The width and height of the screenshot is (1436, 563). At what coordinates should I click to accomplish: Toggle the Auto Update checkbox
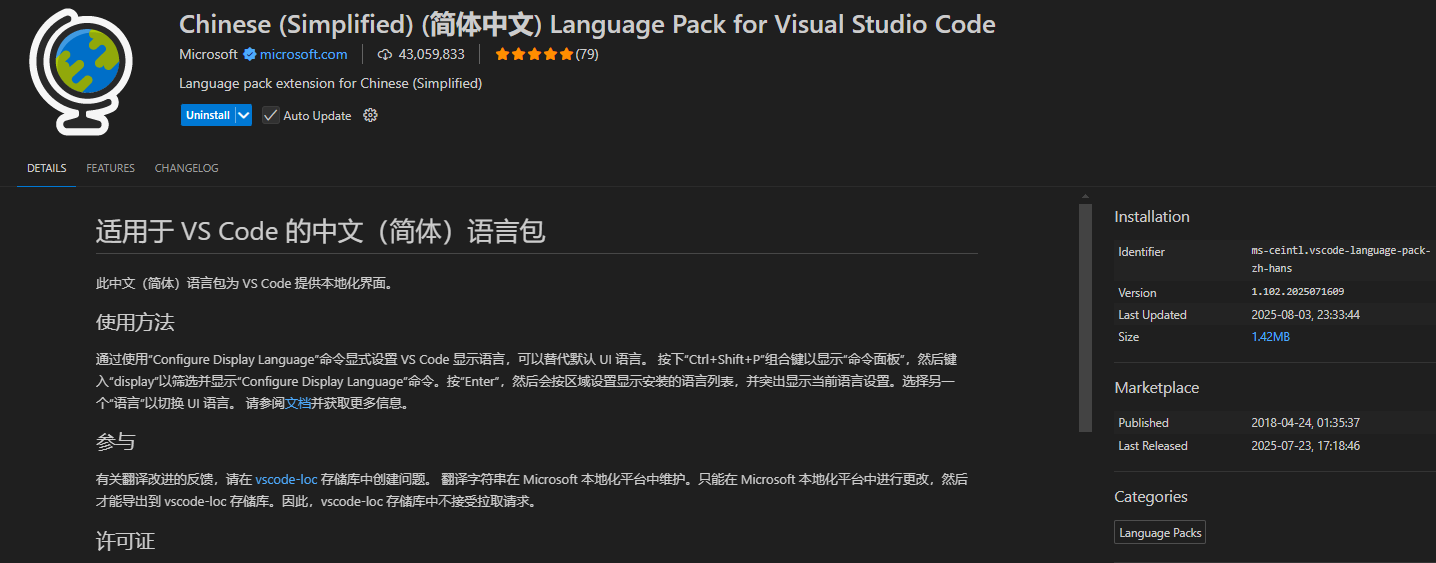point(270,115)
